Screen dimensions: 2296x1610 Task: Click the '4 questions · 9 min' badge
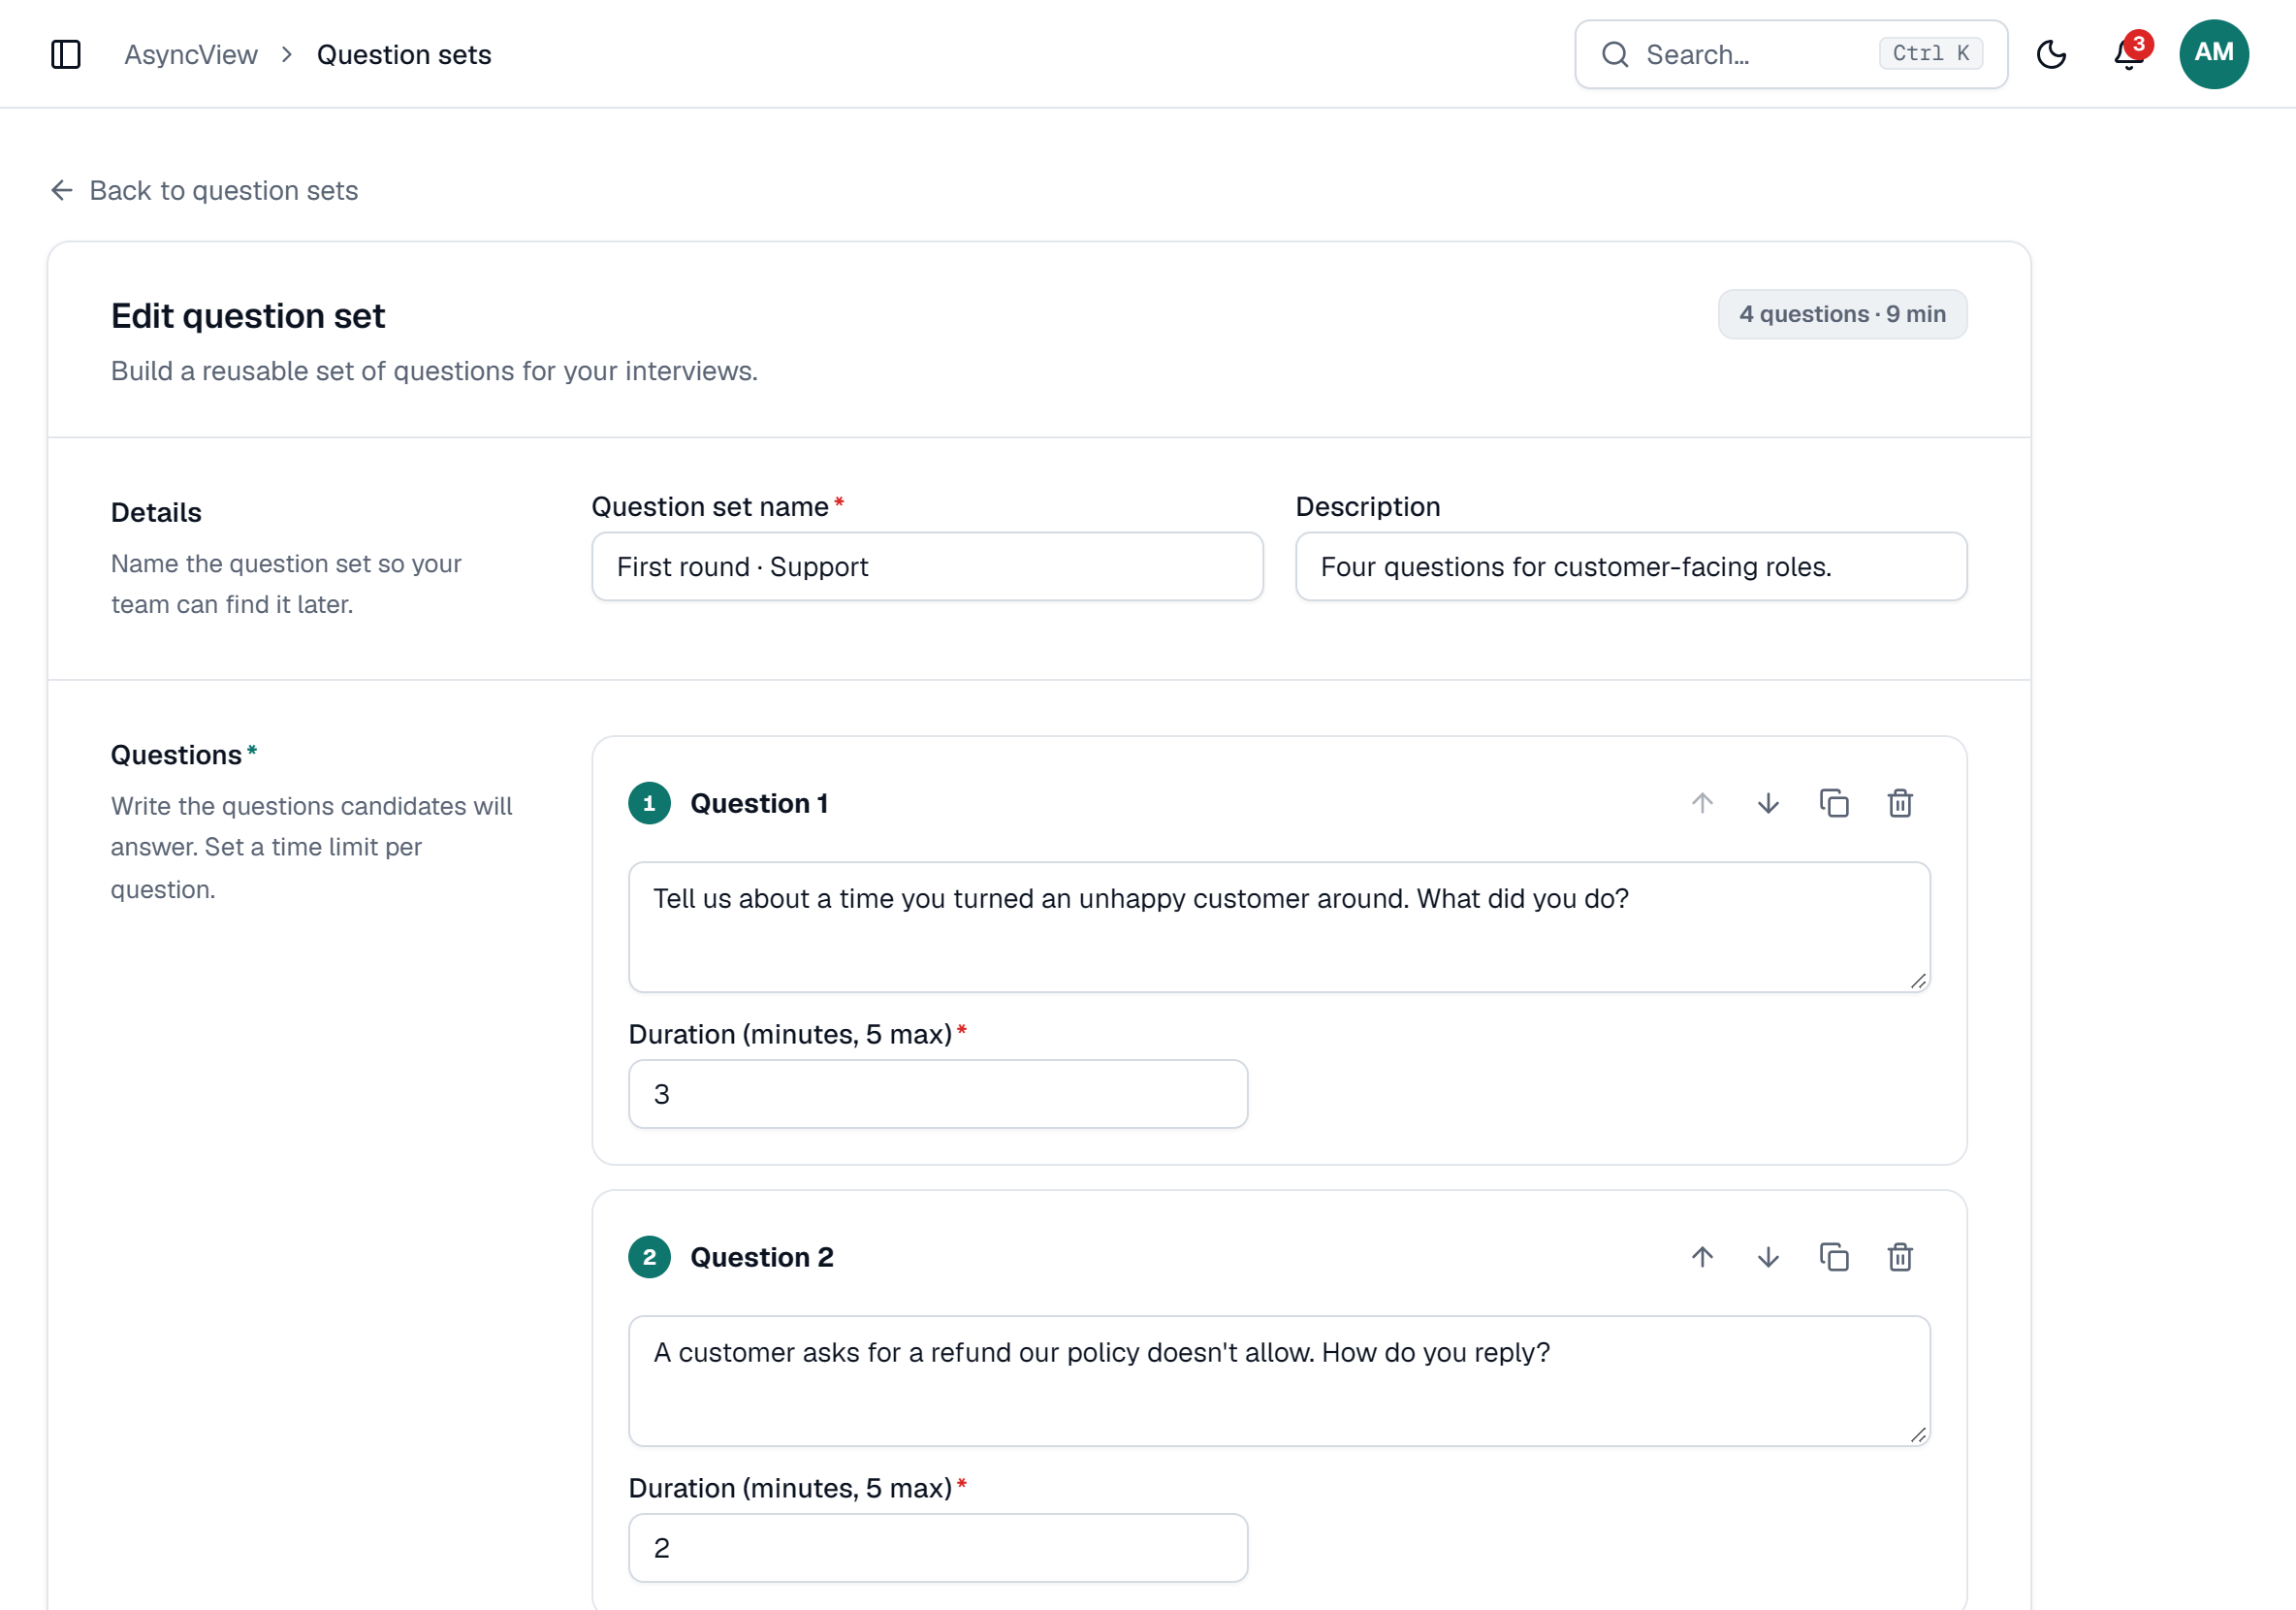(1842, 314)
